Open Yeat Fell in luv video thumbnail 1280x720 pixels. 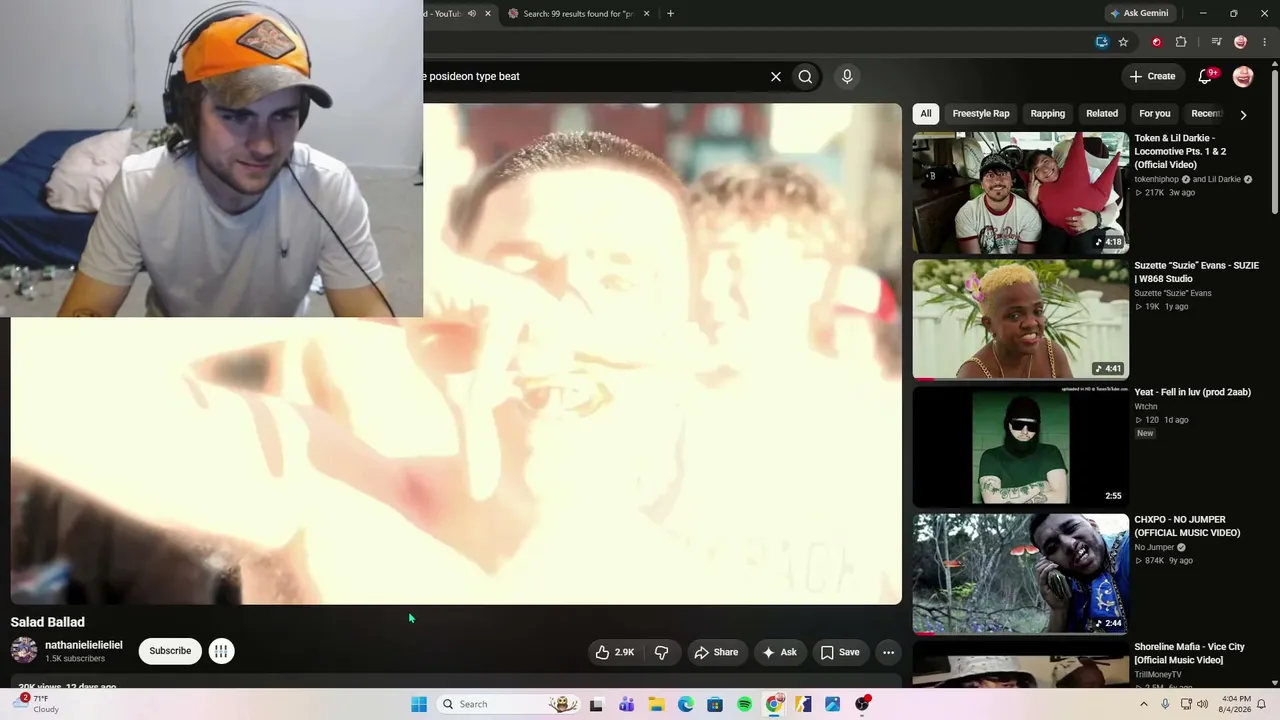pyautogui.click(x=1020, y=447)
